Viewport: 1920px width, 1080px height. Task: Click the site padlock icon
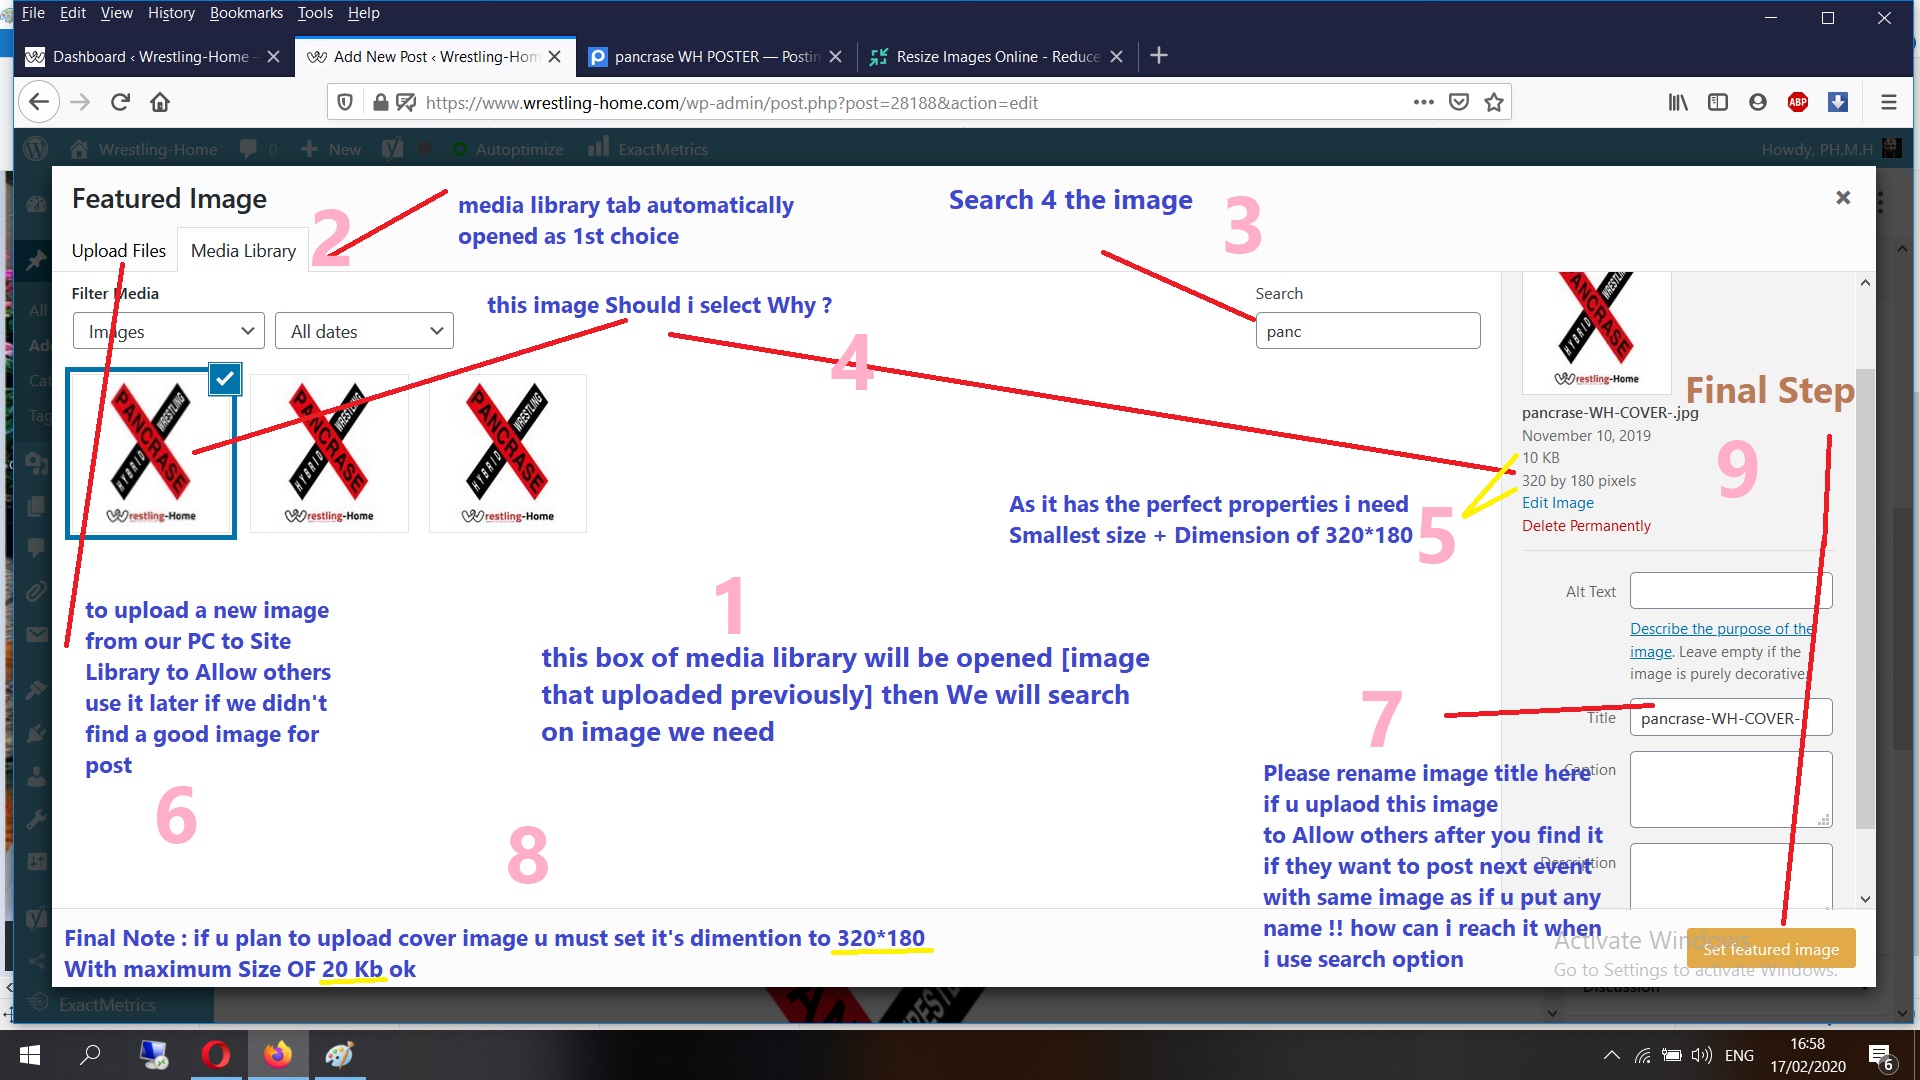click(x=380, y=102)
